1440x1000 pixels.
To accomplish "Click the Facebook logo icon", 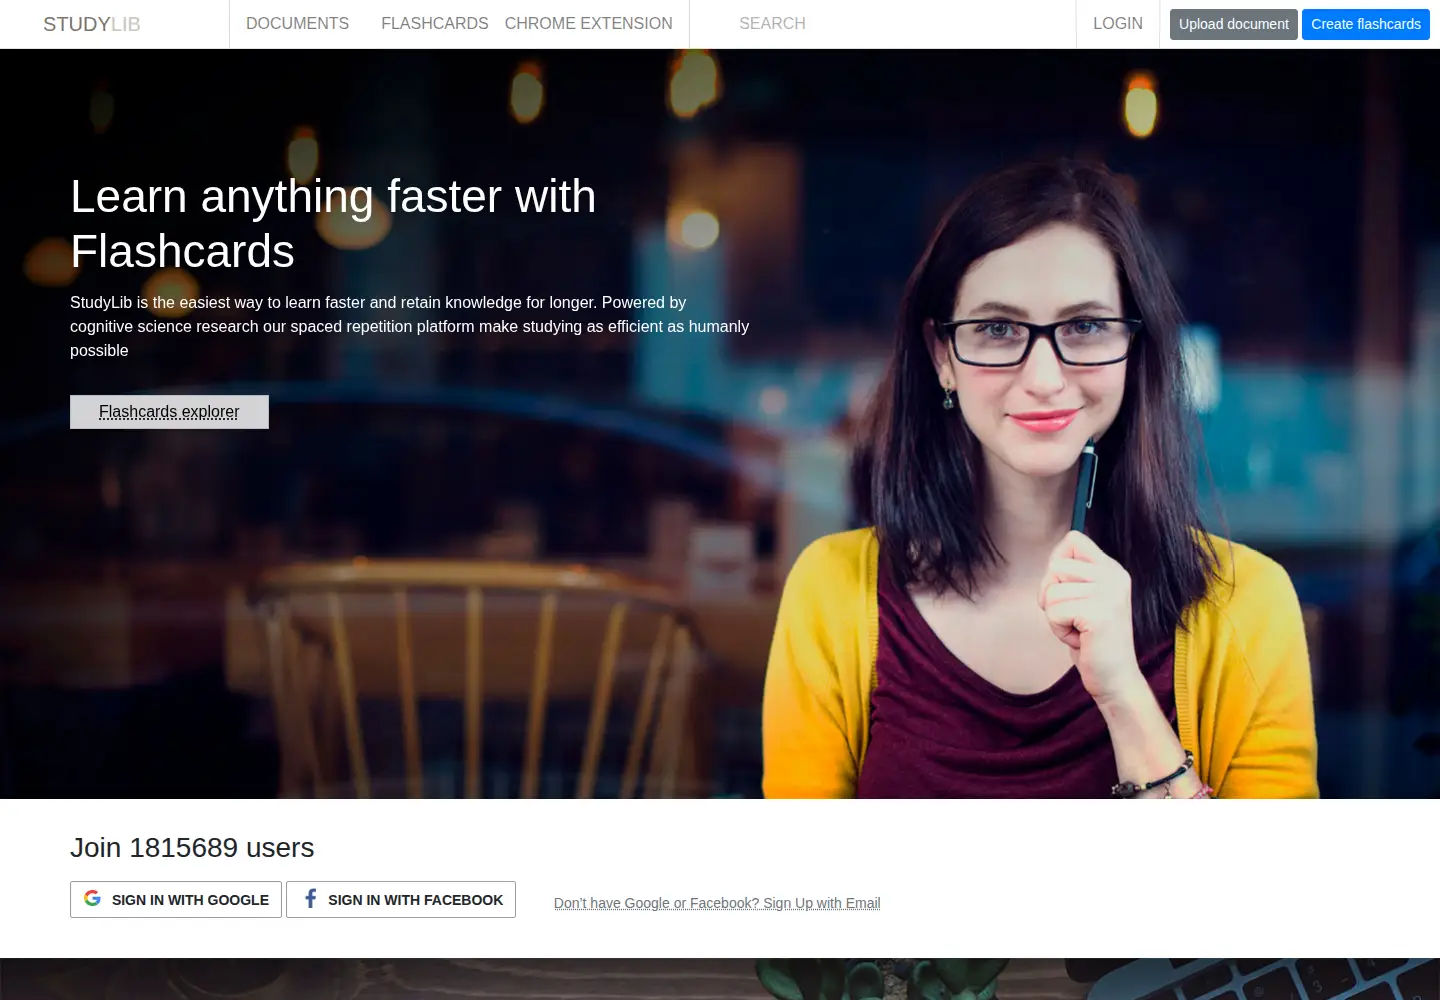I will coord(310,898).
